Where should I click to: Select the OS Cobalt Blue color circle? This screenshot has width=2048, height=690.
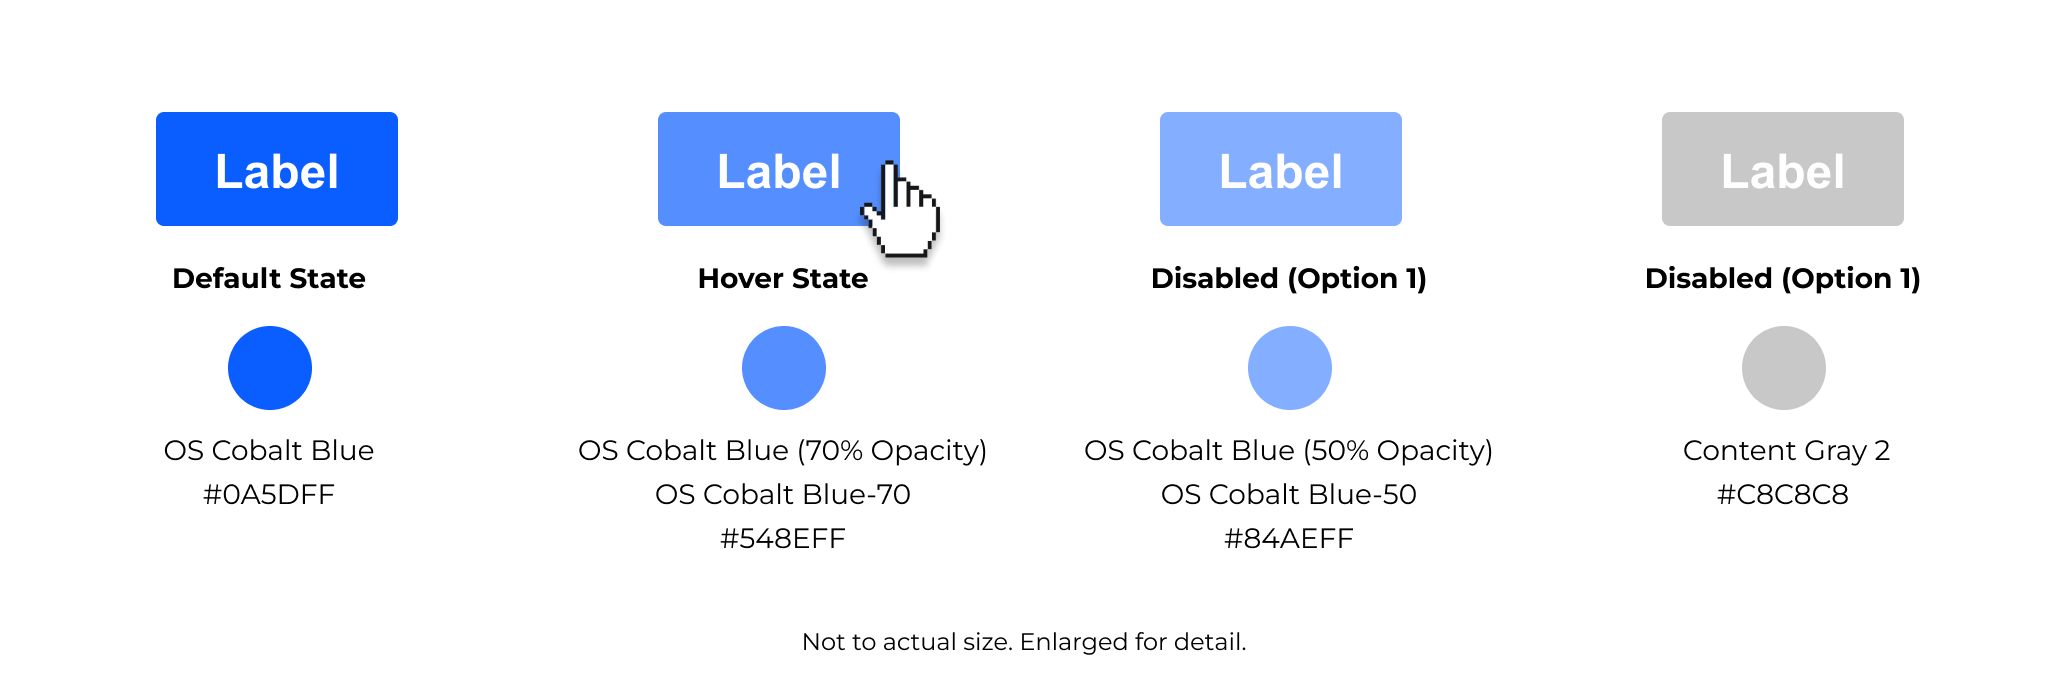point(270,368)
